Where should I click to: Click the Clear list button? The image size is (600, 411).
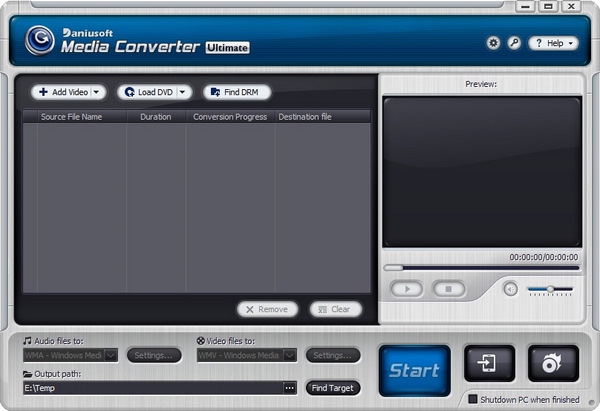click(x=336, y=309)
